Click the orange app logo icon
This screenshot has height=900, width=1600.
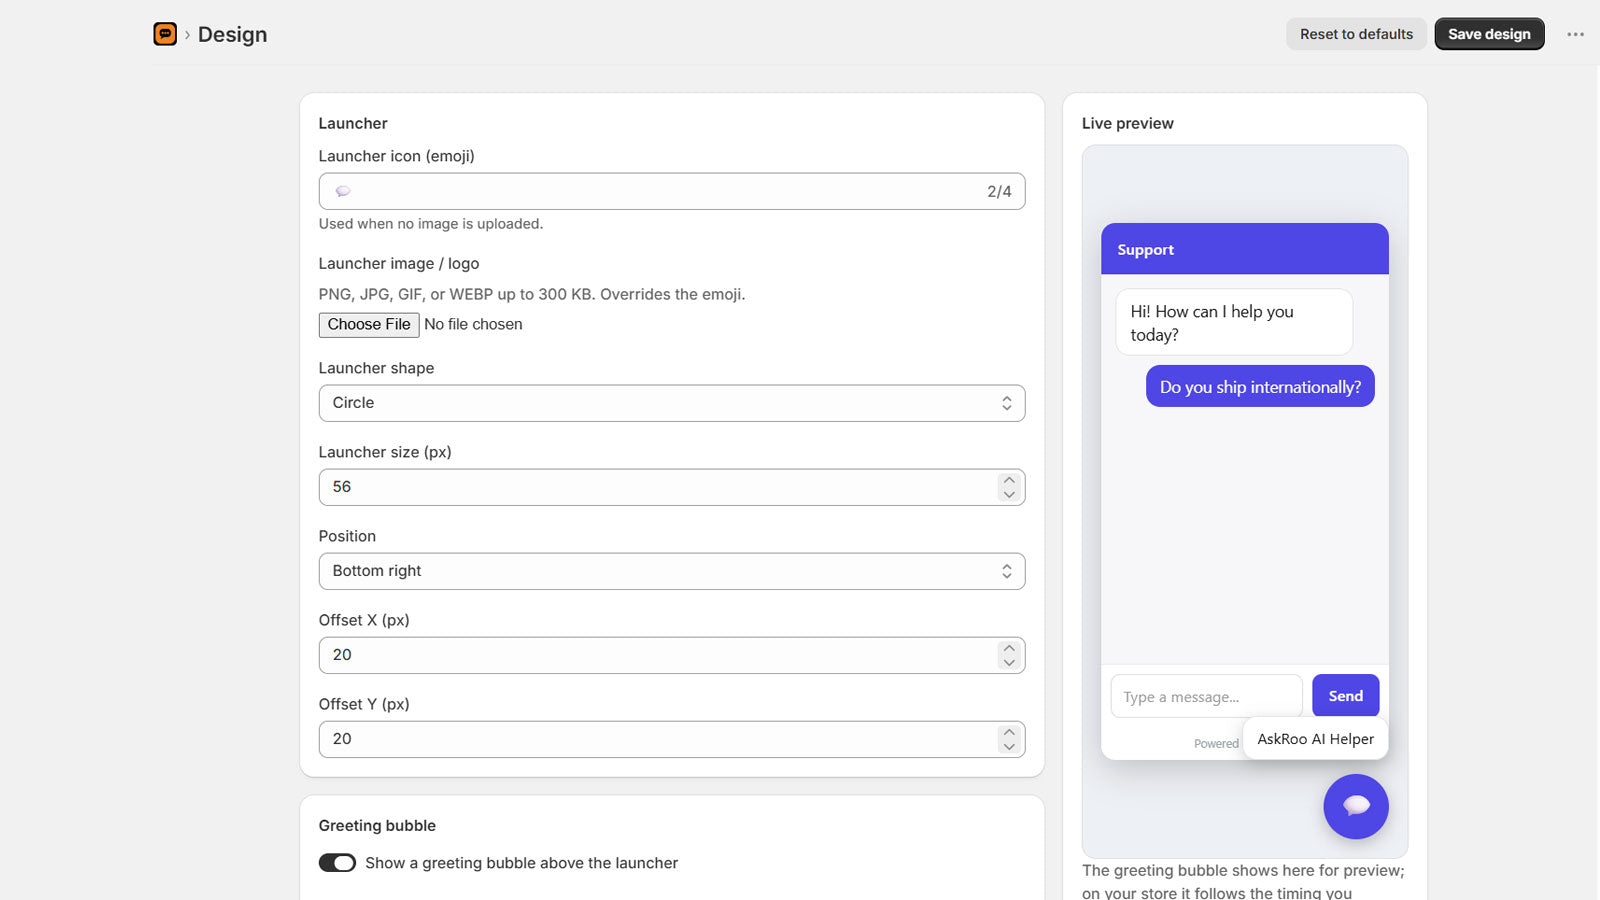click(x=165, y=34)
